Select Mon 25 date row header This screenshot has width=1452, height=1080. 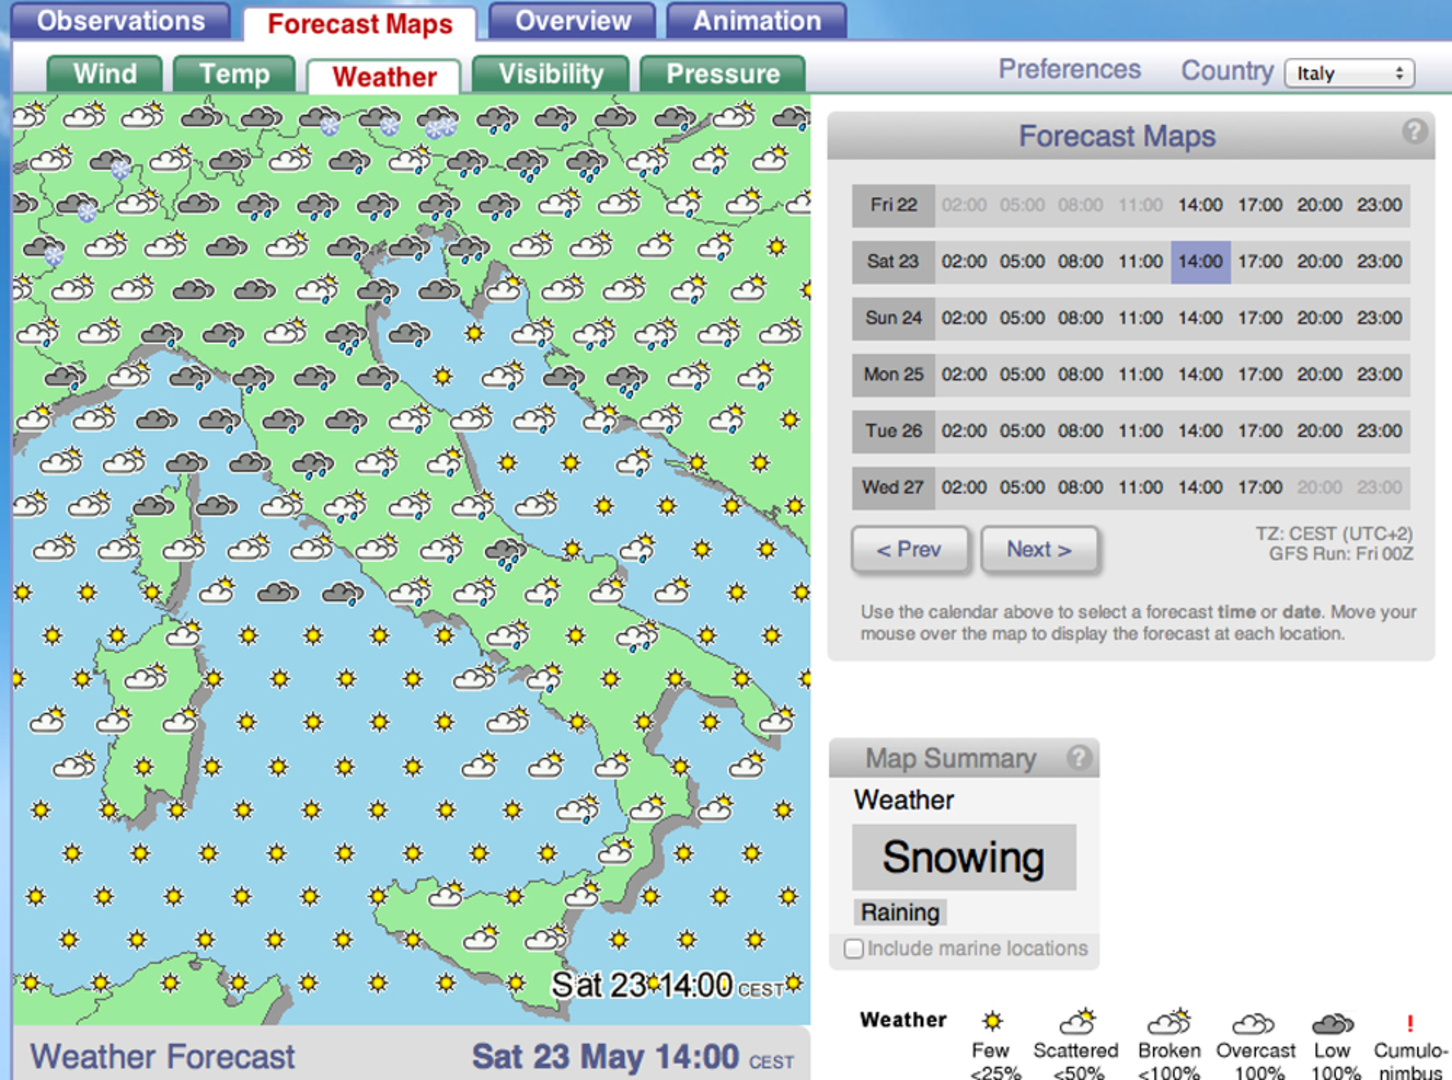click(893, 375)
